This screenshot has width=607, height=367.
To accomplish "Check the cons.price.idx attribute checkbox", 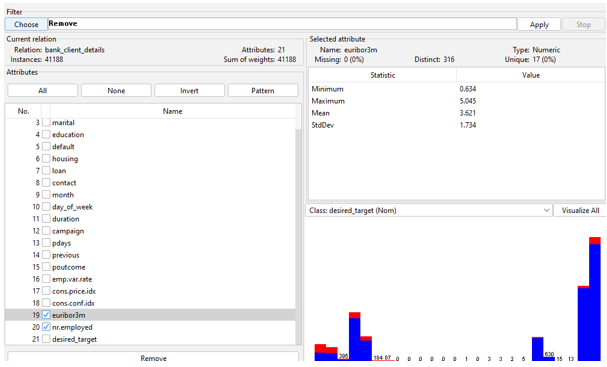I will tap(46, 291).
